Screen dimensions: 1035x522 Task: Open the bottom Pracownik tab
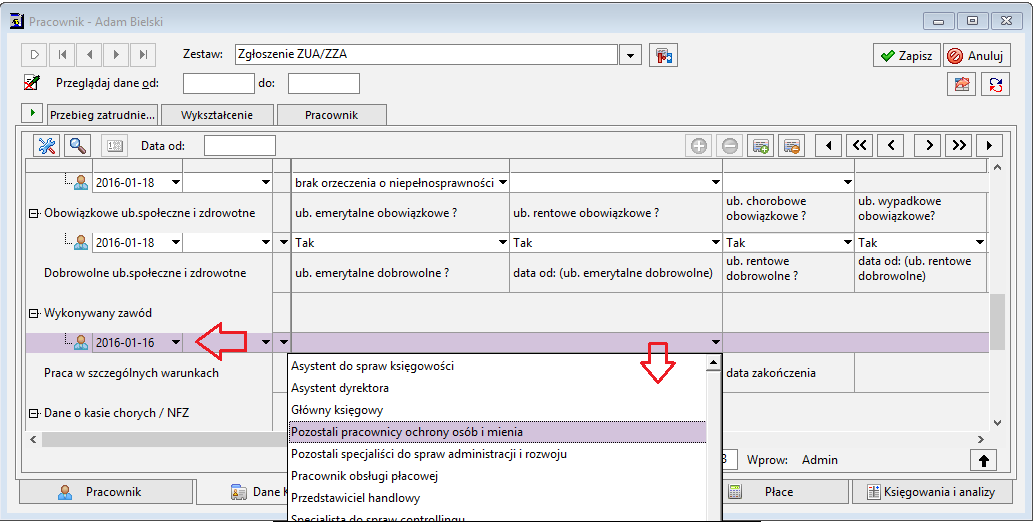click(106, 492)
